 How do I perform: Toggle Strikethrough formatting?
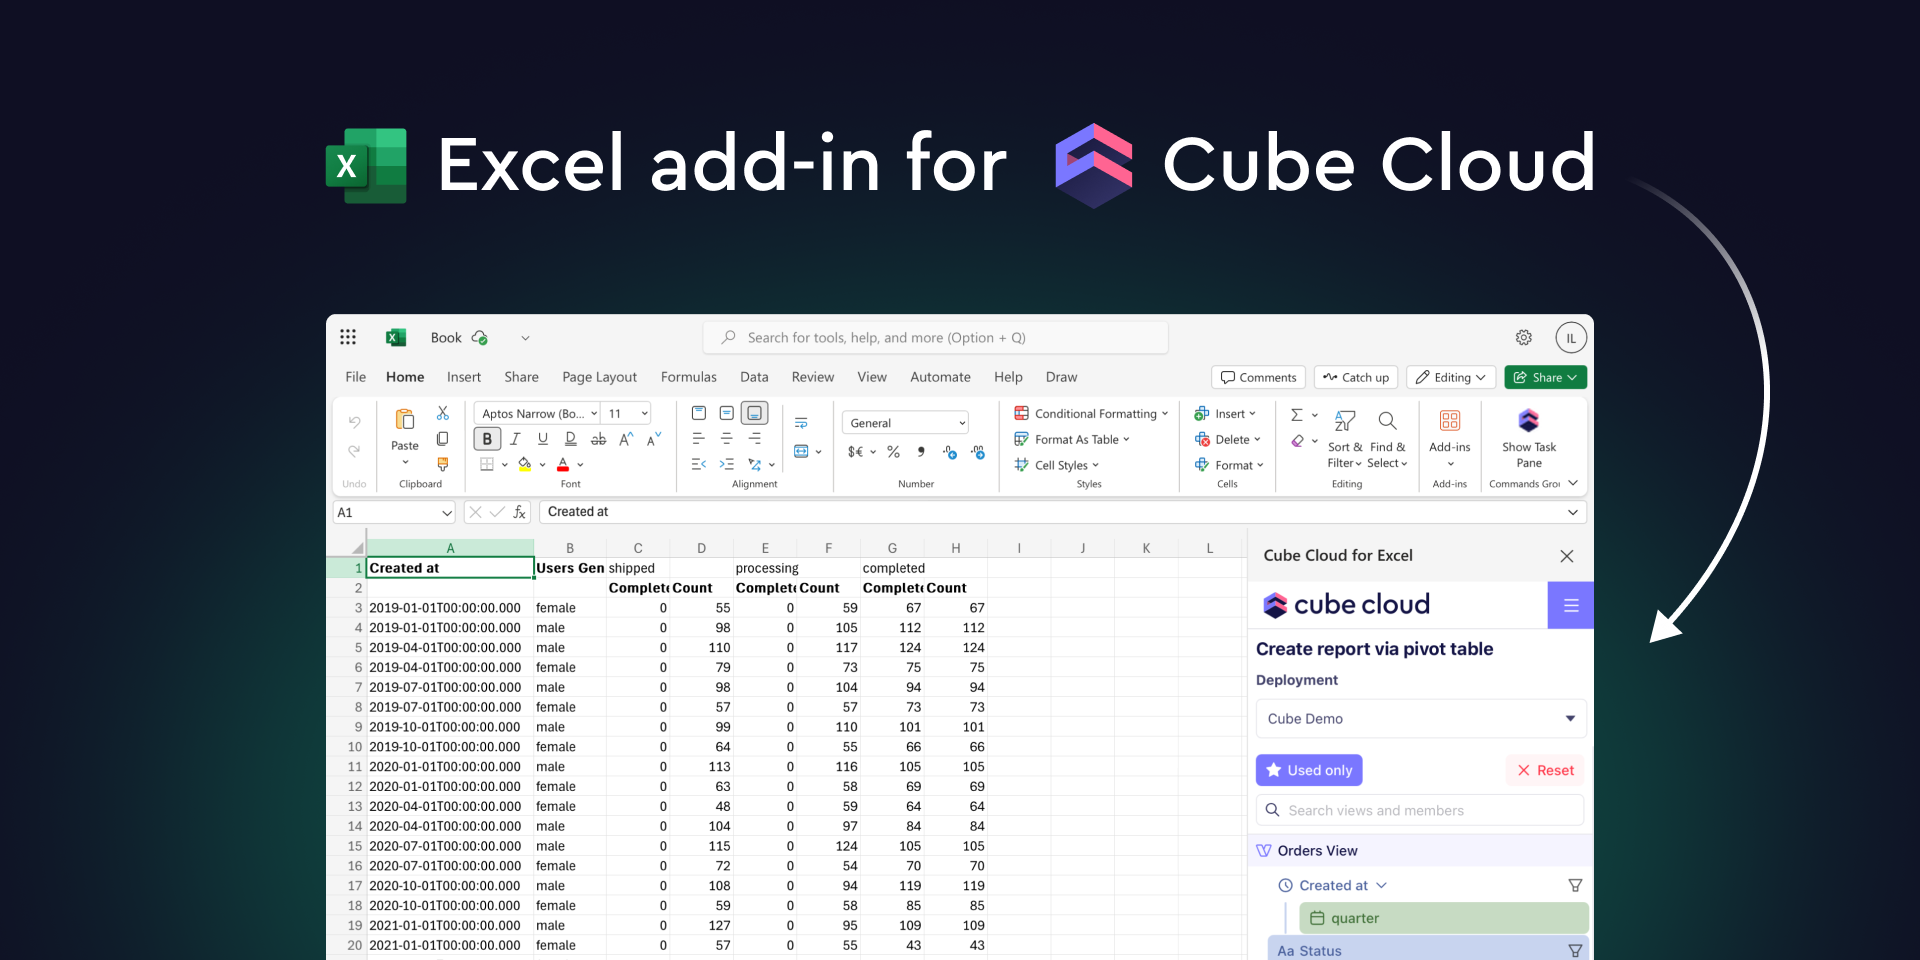point(599,439)
